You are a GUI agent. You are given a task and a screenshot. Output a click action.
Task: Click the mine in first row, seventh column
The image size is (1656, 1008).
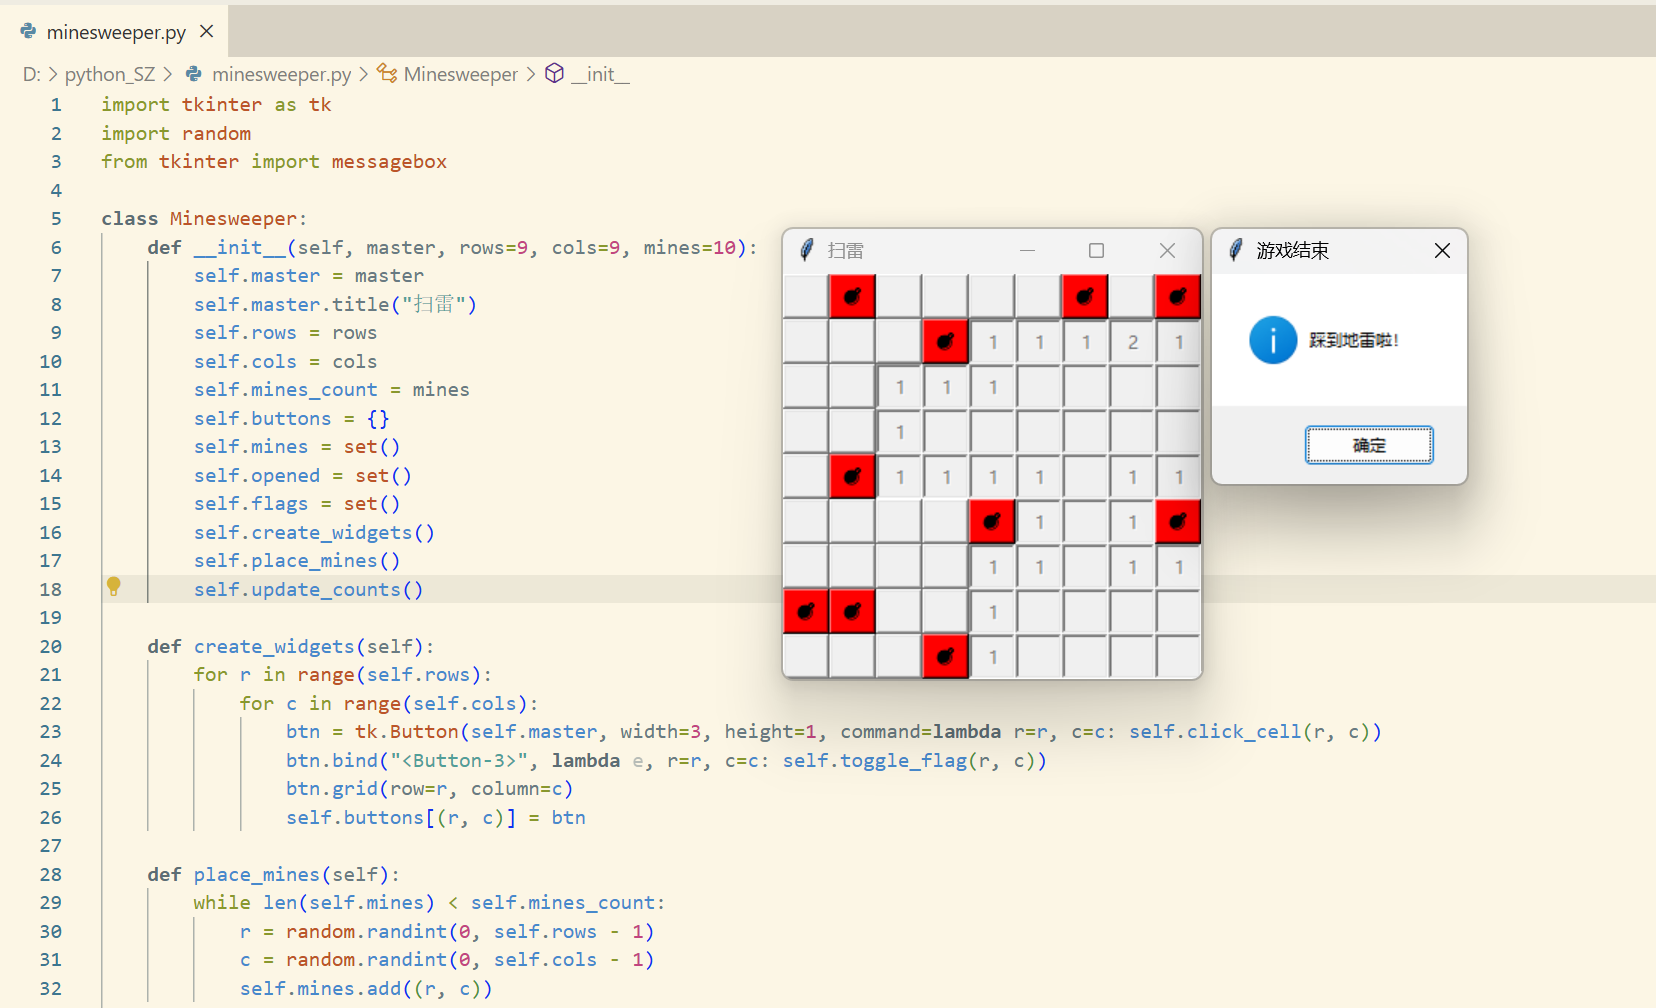(1085, 297)
